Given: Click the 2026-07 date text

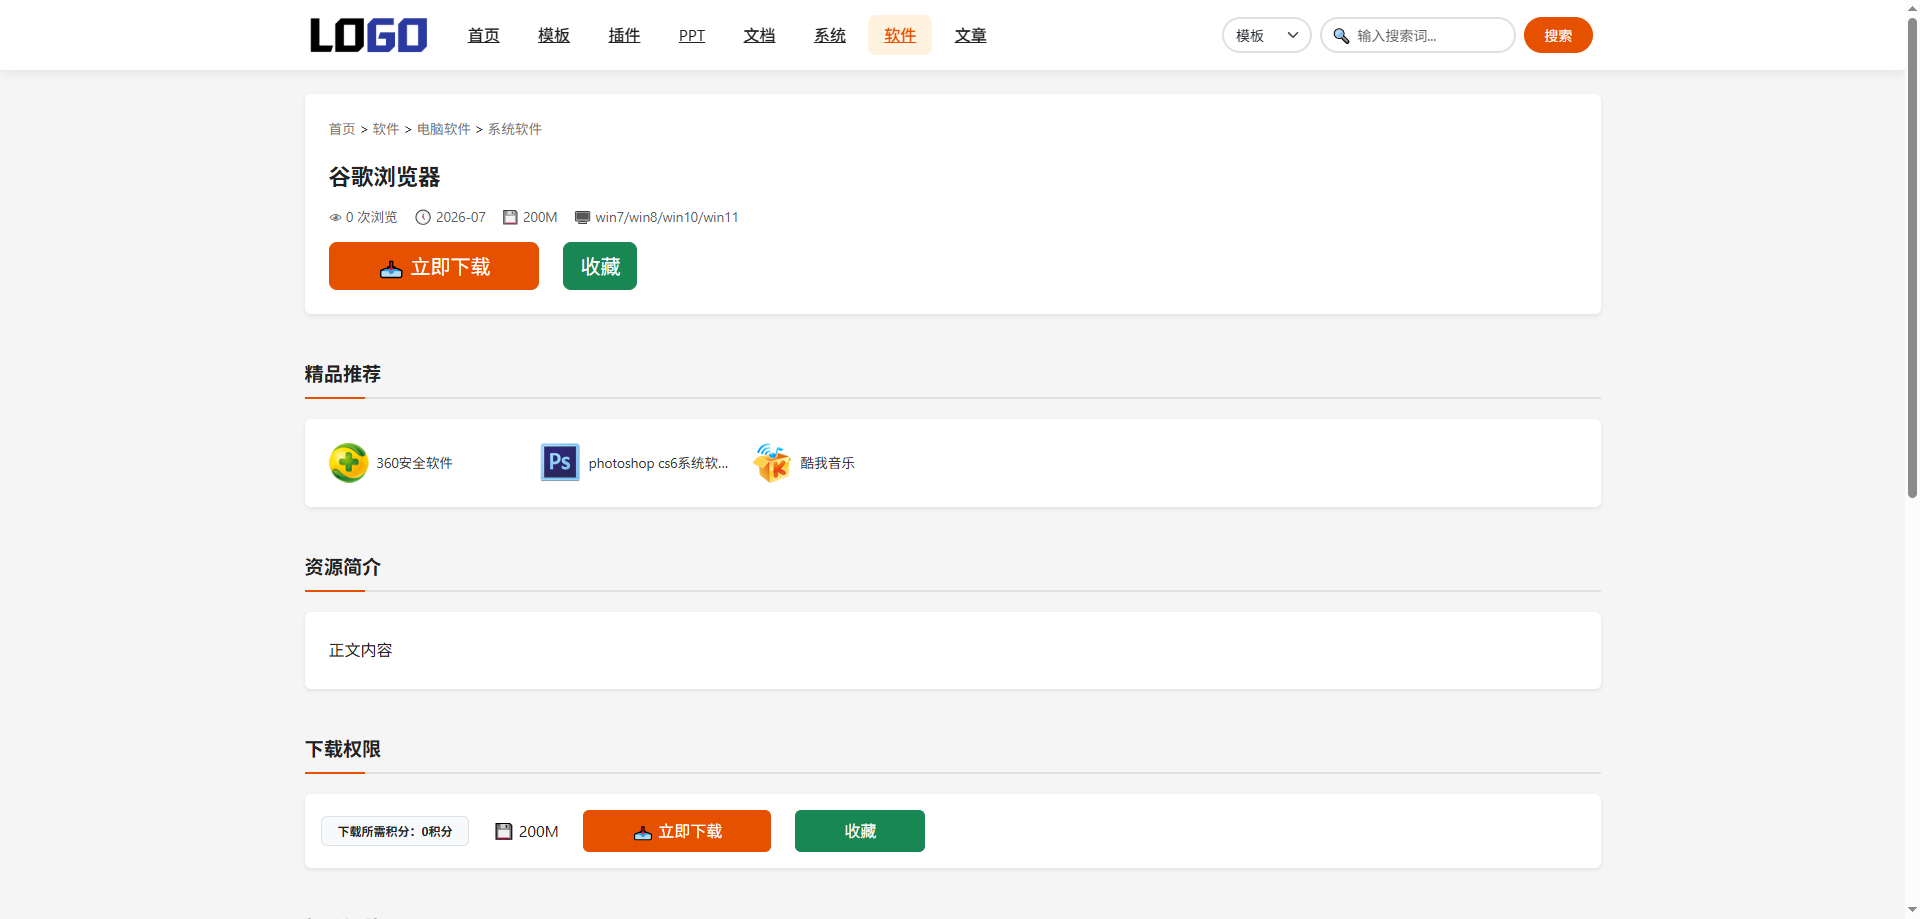Looking at the screenshot, I should click(x=461, y=217).
